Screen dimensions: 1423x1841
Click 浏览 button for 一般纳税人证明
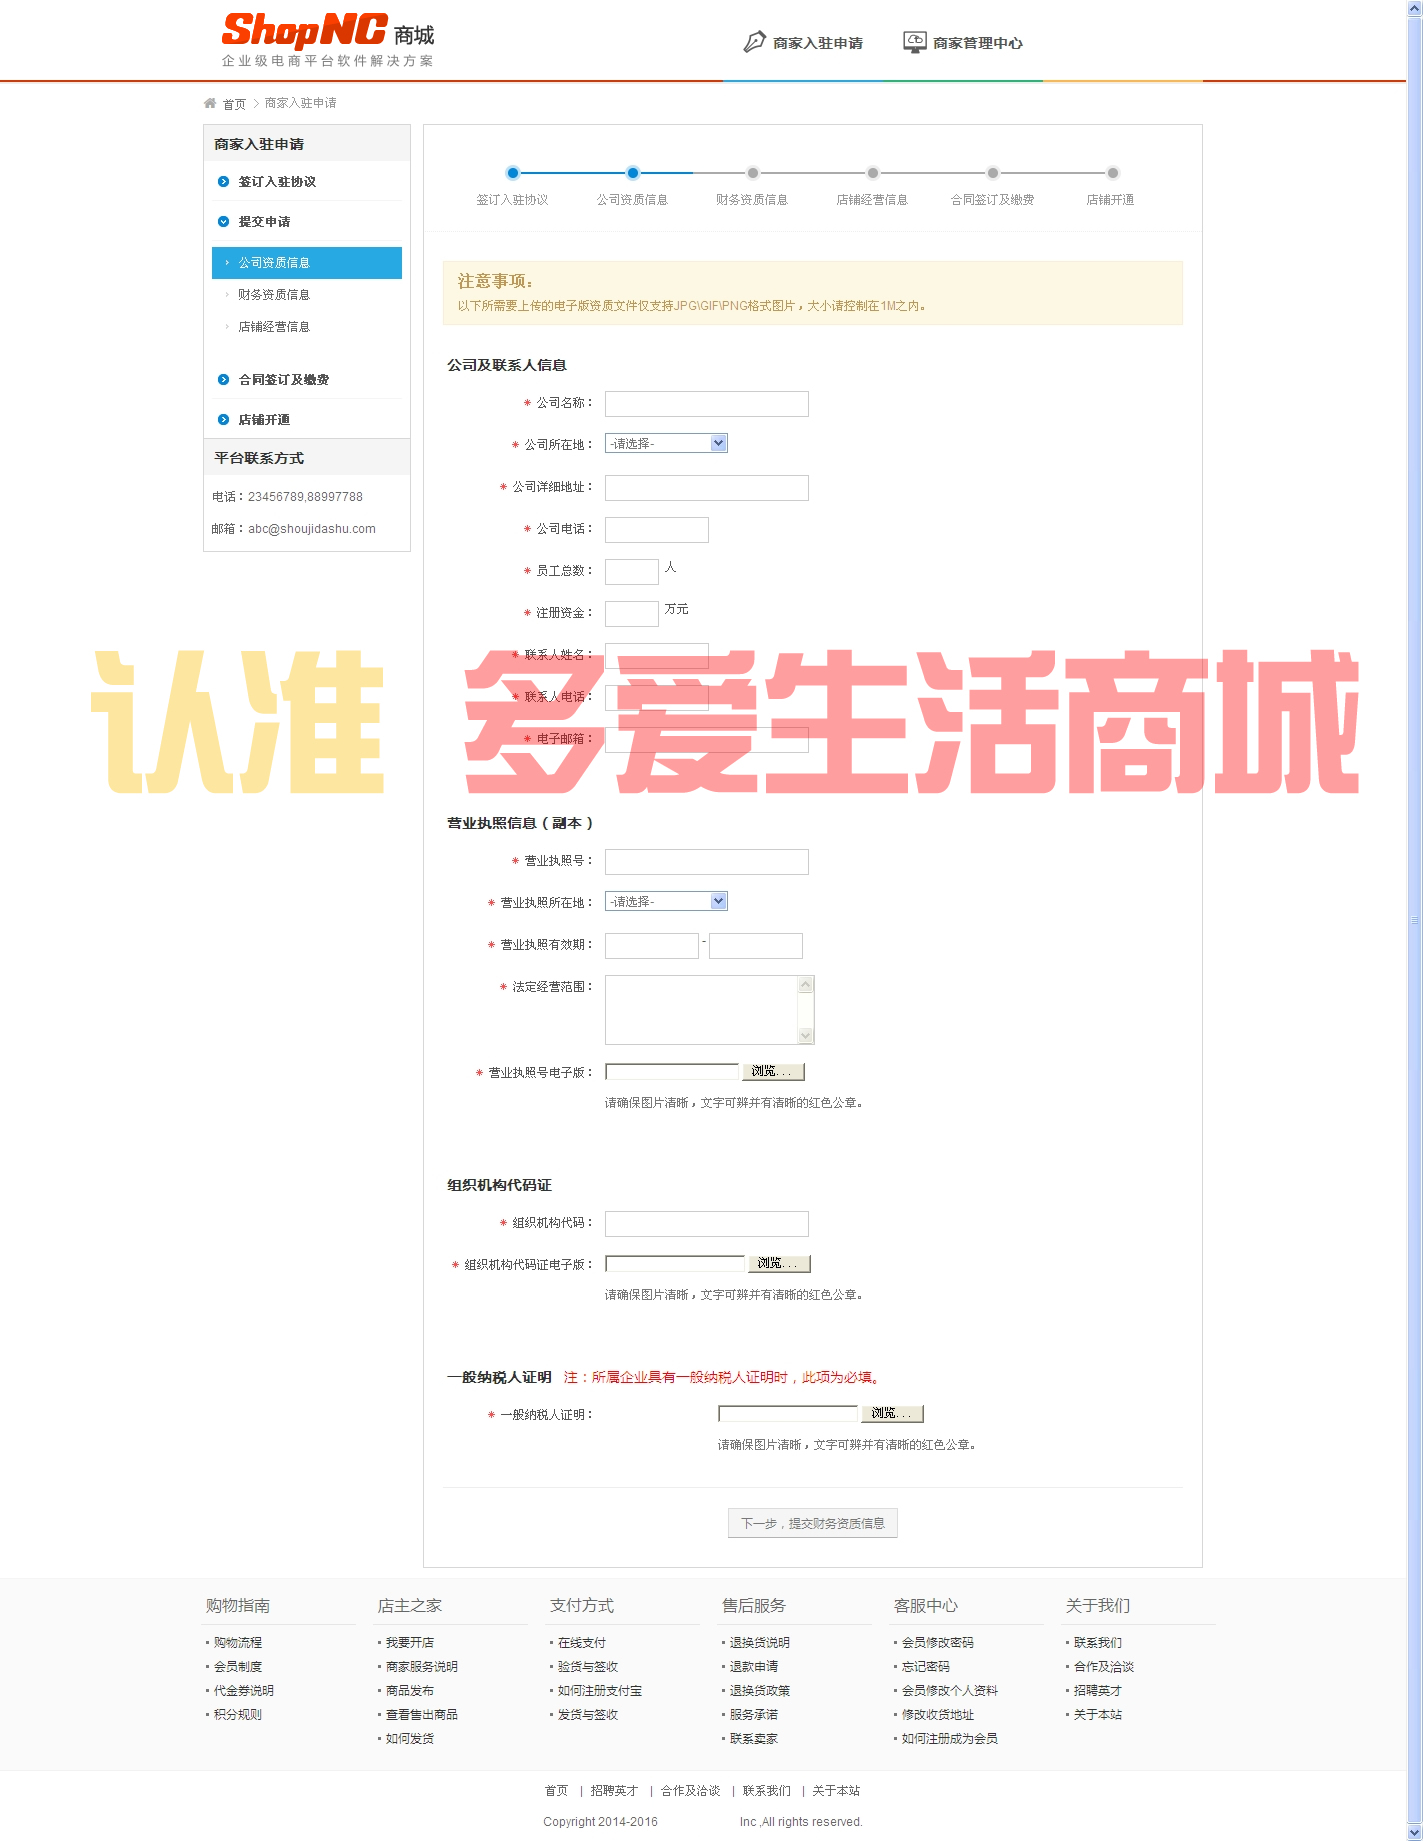click(x=892, y=1413)
